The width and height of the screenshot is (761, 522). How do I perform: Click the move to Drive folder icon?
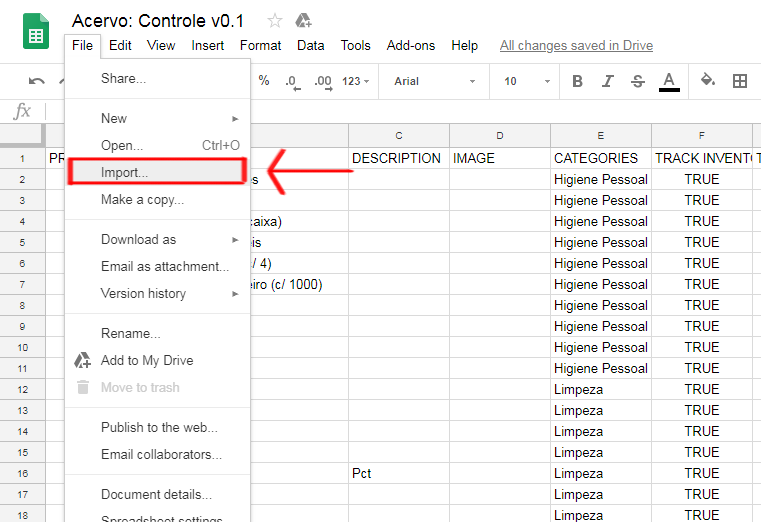point(303,21)
